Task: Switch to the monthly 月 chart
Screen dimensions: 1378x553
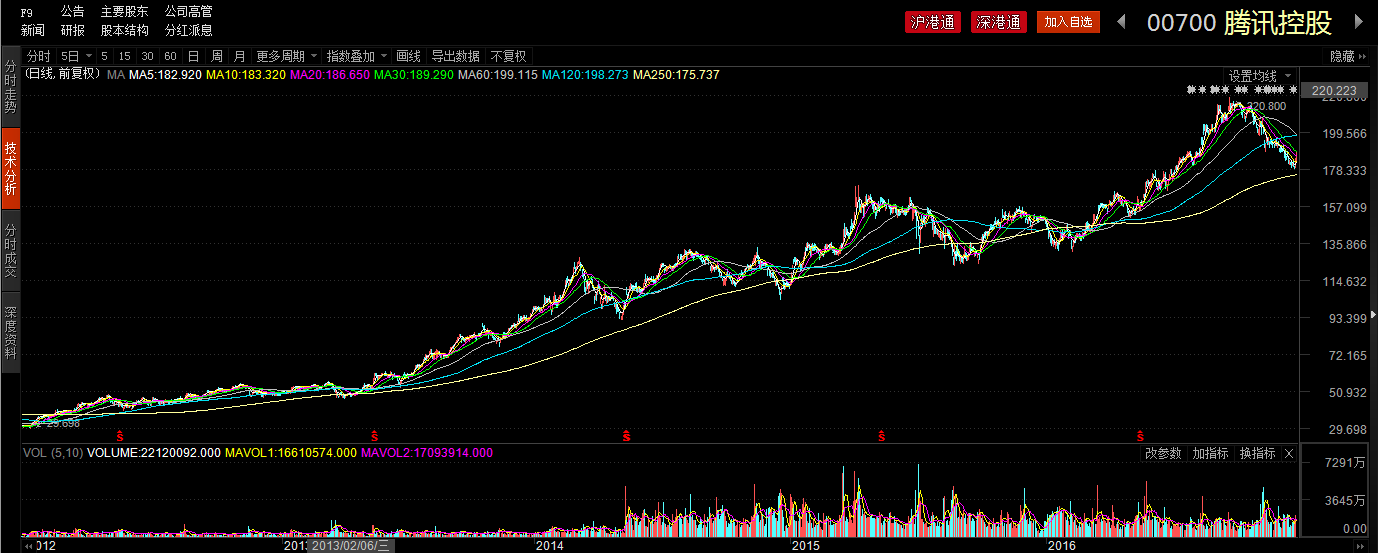Action: [x=239, y=56]
